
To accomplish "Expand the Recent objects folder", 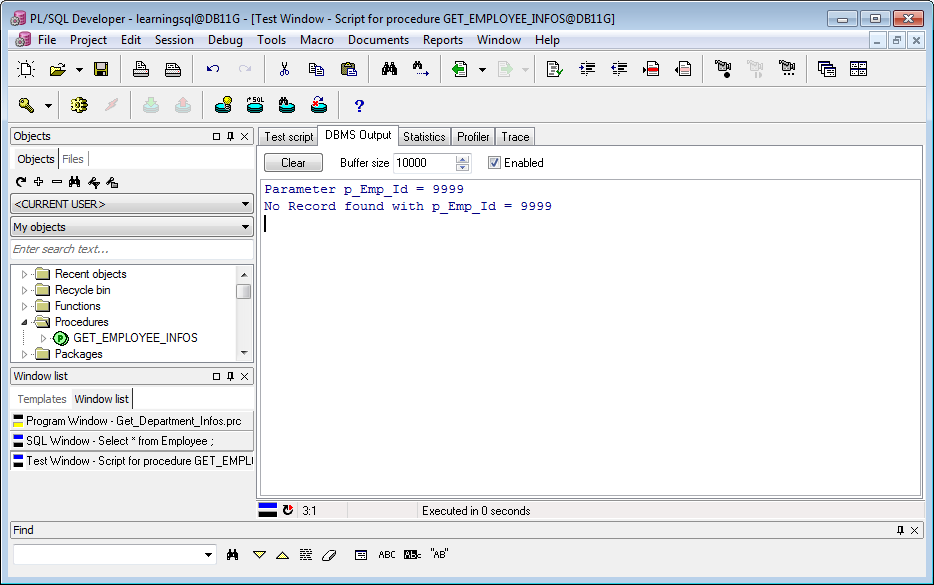I will click(24, 275).
